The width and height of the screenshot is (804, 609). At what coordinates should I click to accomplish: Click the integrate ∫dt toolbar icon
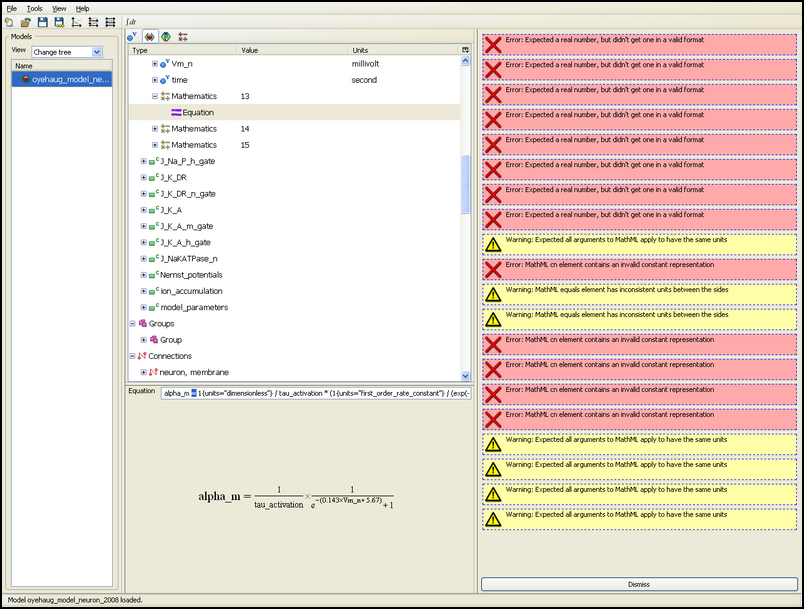(131, 22)
